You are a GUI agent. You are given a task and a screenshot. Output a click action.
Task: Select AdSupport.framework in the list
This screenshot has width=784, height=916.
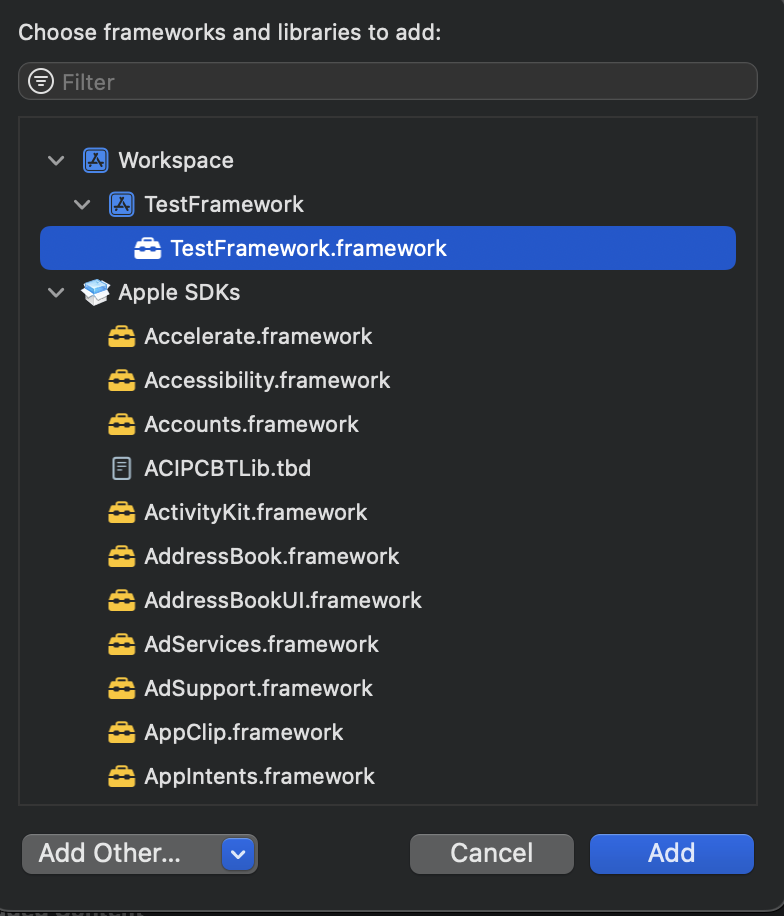coord(258,688)
